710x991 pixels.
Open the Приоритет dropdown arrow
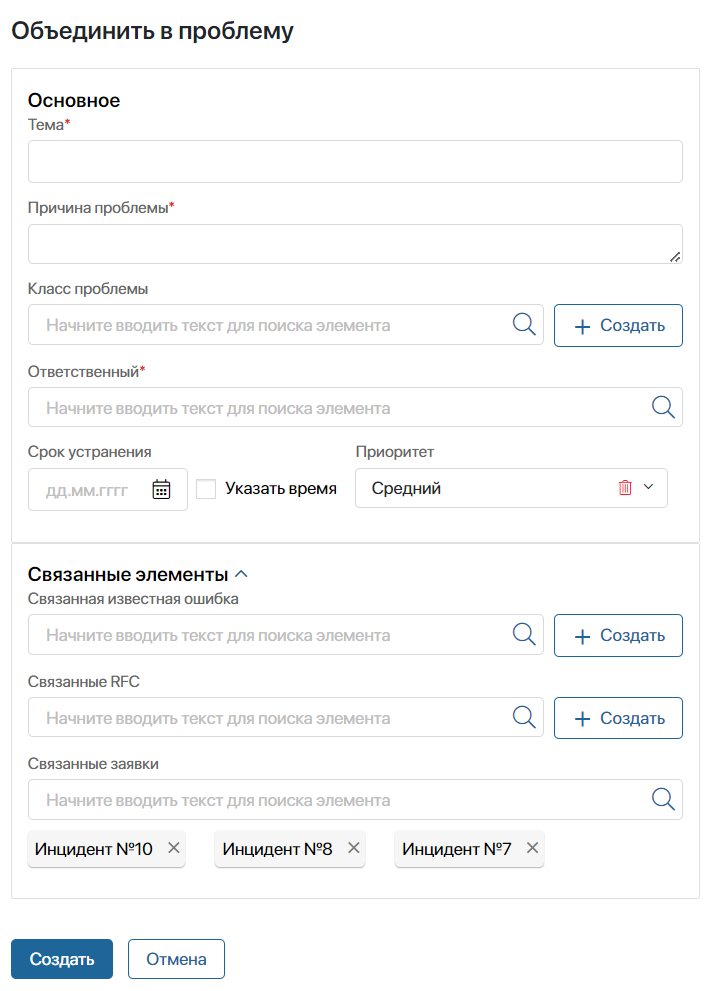[x=648, y=487]
